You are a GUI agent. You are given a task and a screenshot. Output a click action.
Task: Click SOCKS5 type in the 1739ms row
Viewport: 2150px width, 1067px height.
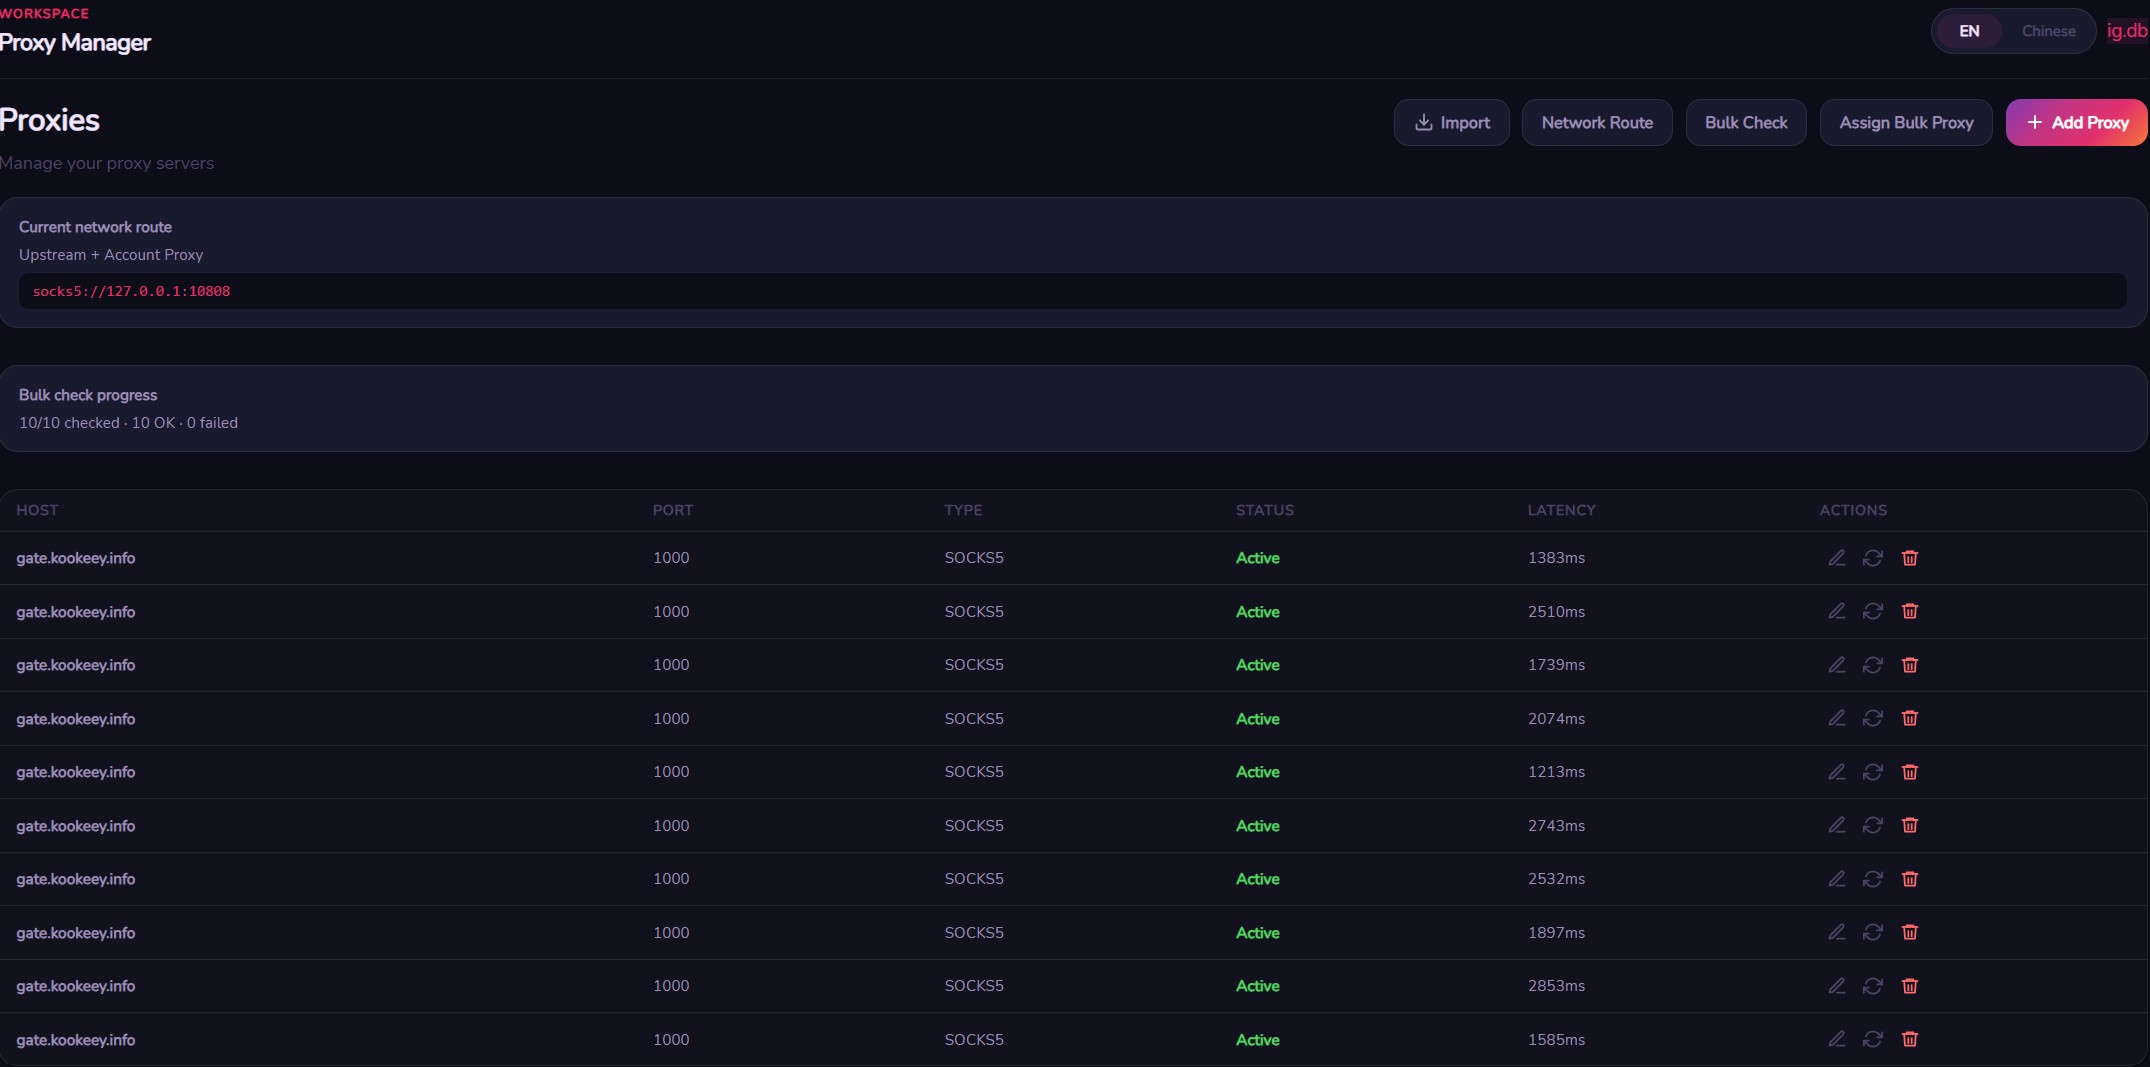(x=974, y=665)
